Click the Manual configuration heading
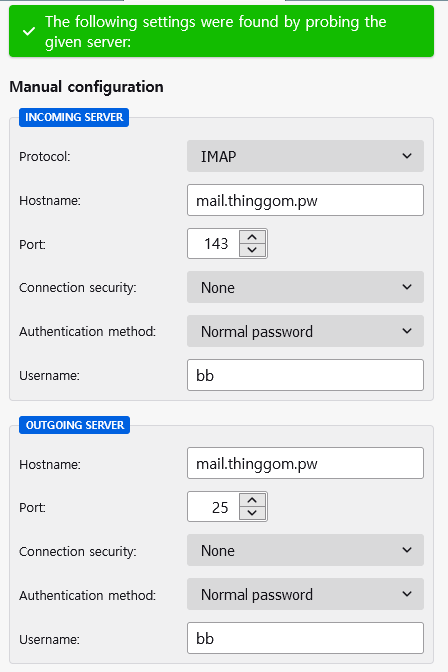The height and width of the screenshot is (672, 448). pos(86,87)
